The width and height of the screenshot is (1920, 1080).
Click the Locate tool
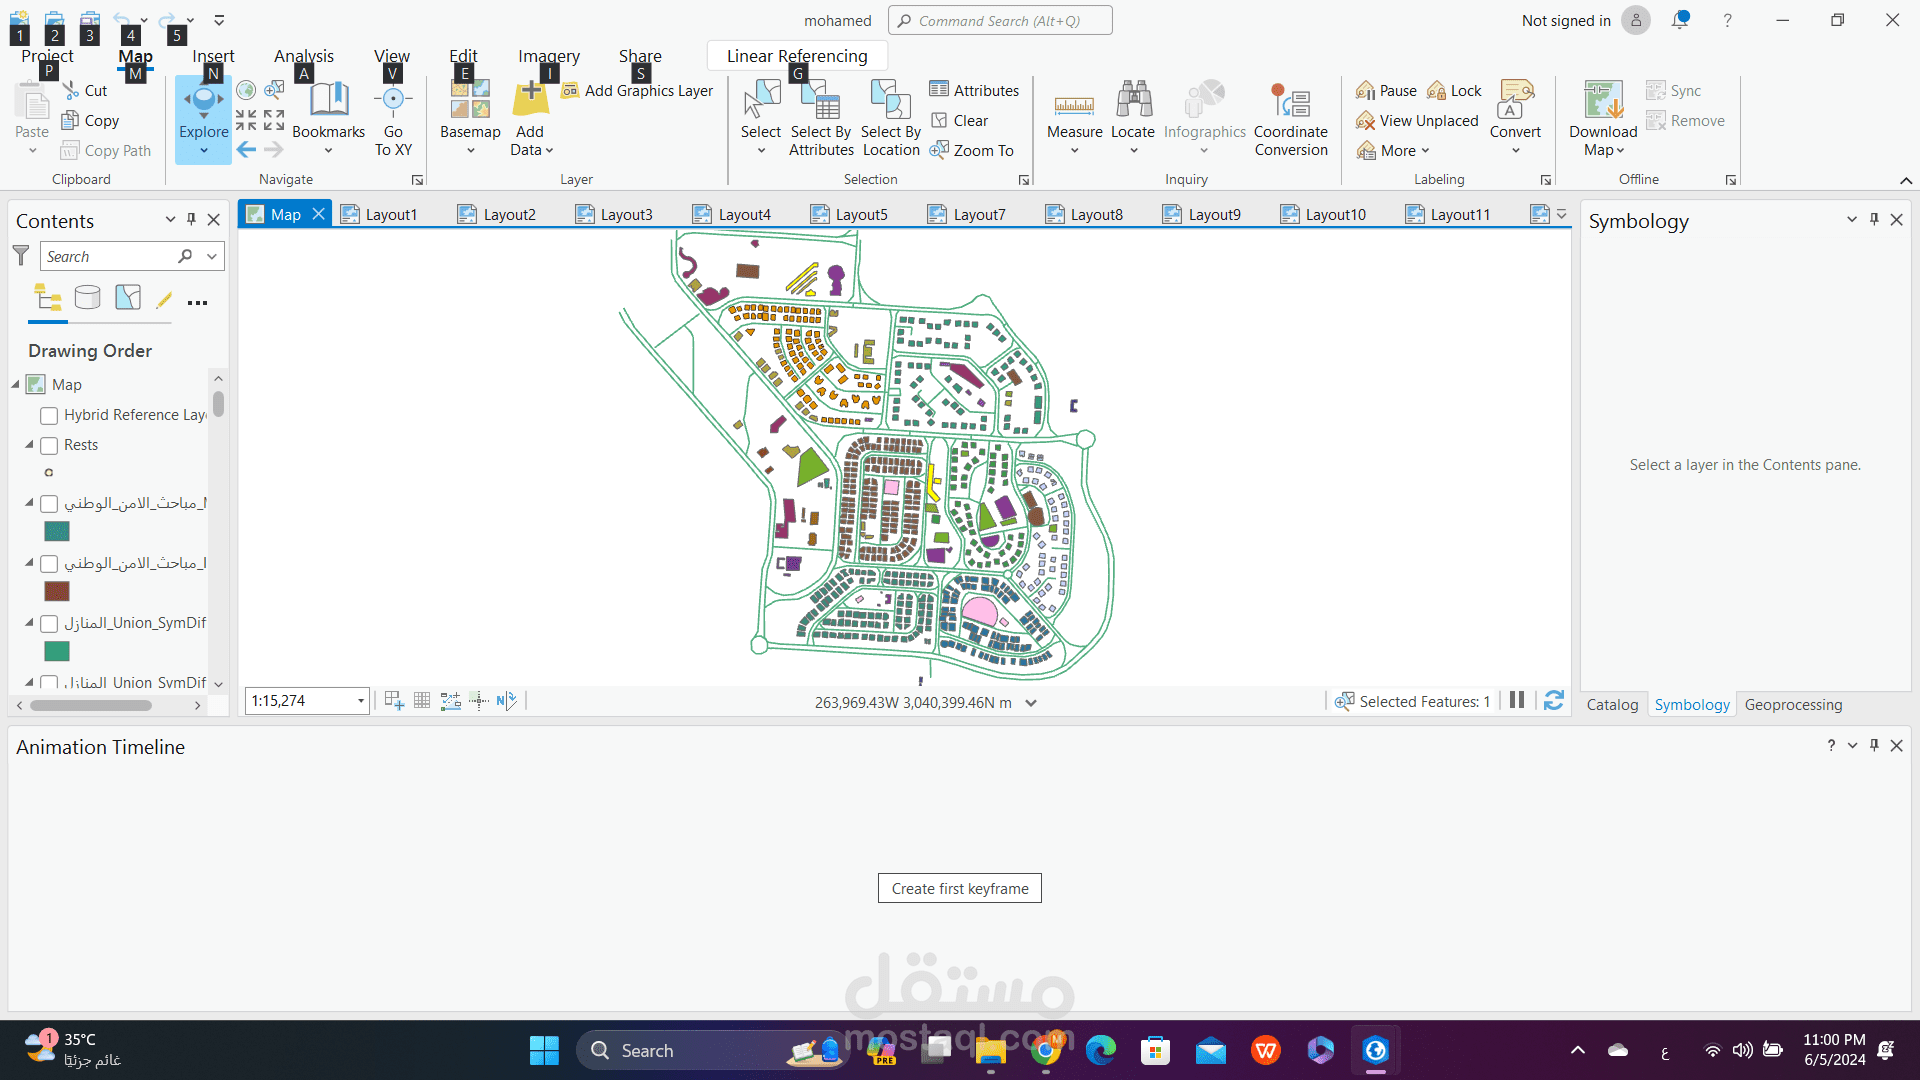point(1133,115)
